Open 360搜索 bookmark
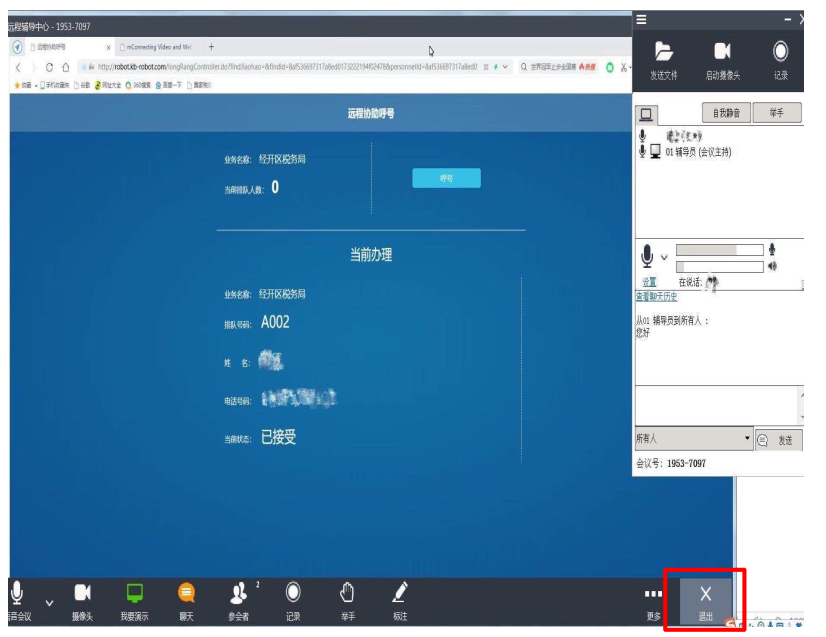The image size is (826, 637). pos(138,85)
